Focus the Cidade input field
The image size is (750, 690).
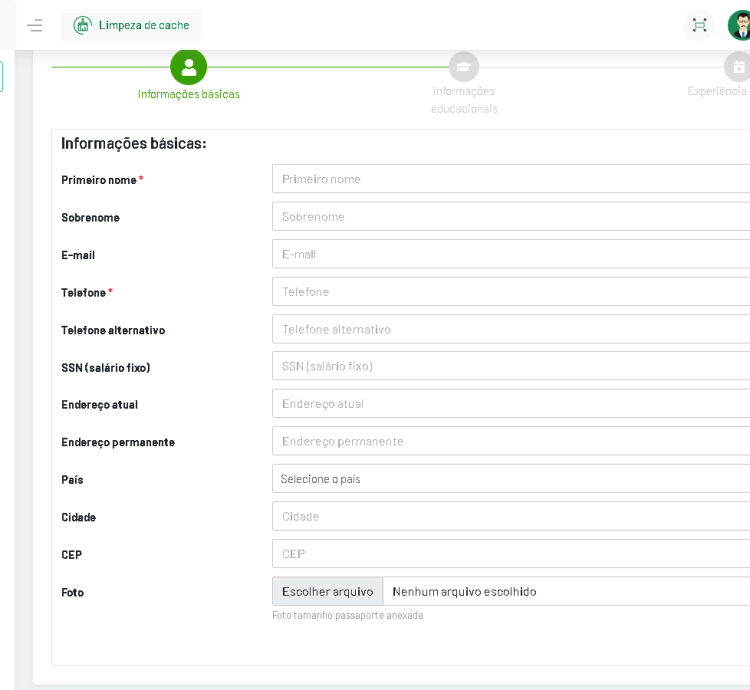[x=510, y=516]
